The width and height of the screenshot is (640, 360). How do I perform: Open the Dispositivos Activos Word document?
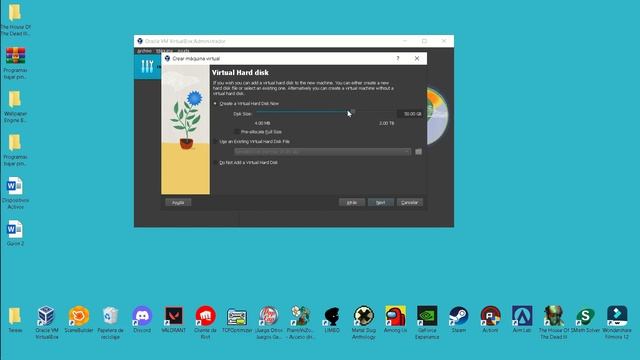(15, 193)
